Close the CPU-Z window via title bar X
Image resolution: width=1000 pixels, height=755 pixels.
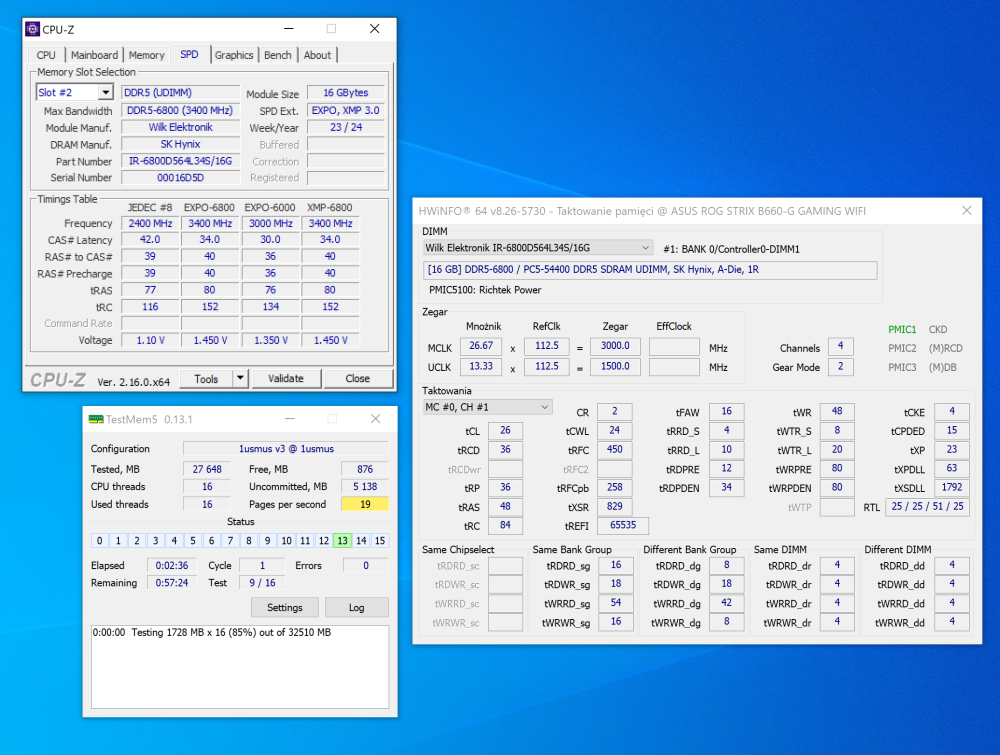click(375, 29)
